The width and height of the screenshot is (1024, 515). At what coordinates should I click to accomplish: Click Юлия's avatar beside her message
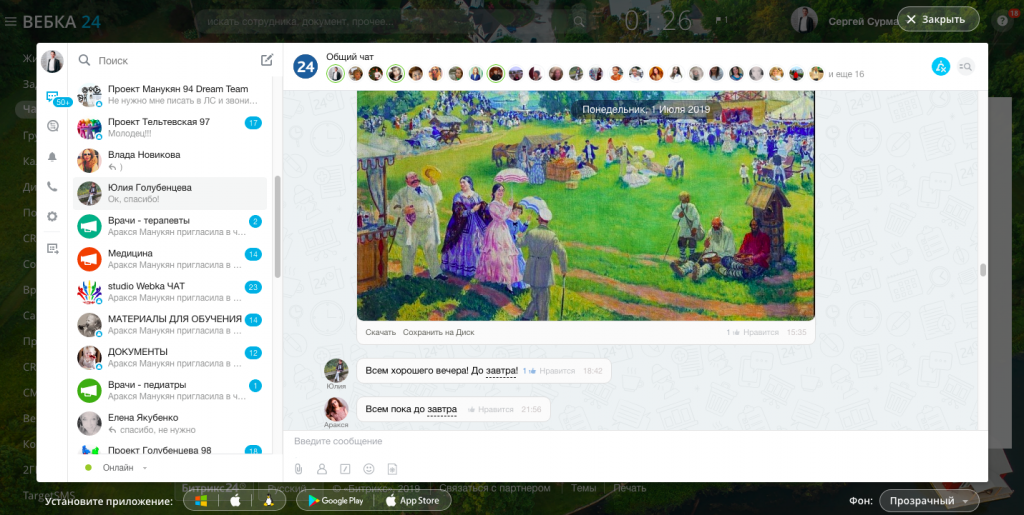pyautogui.click(x=336, y=370)
